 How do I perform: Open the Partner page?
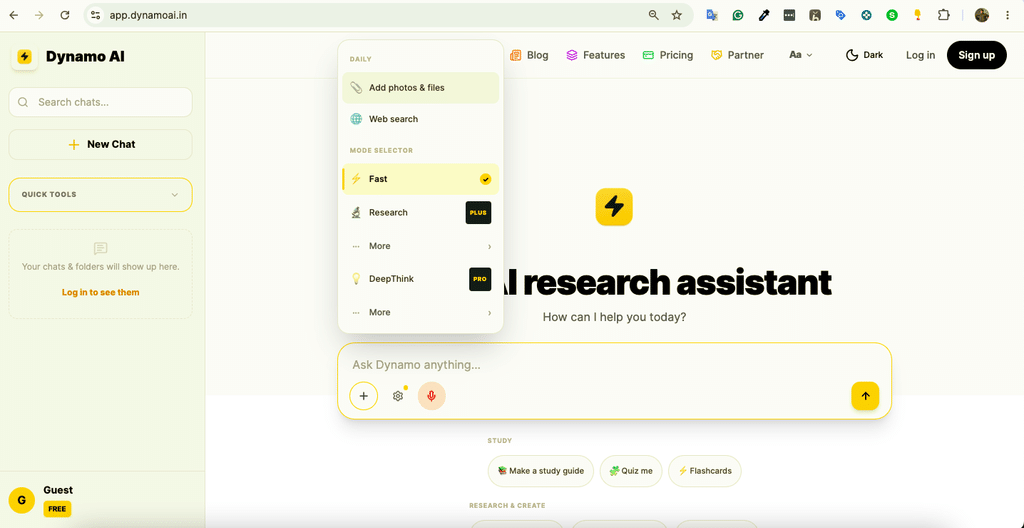point(737,55)
